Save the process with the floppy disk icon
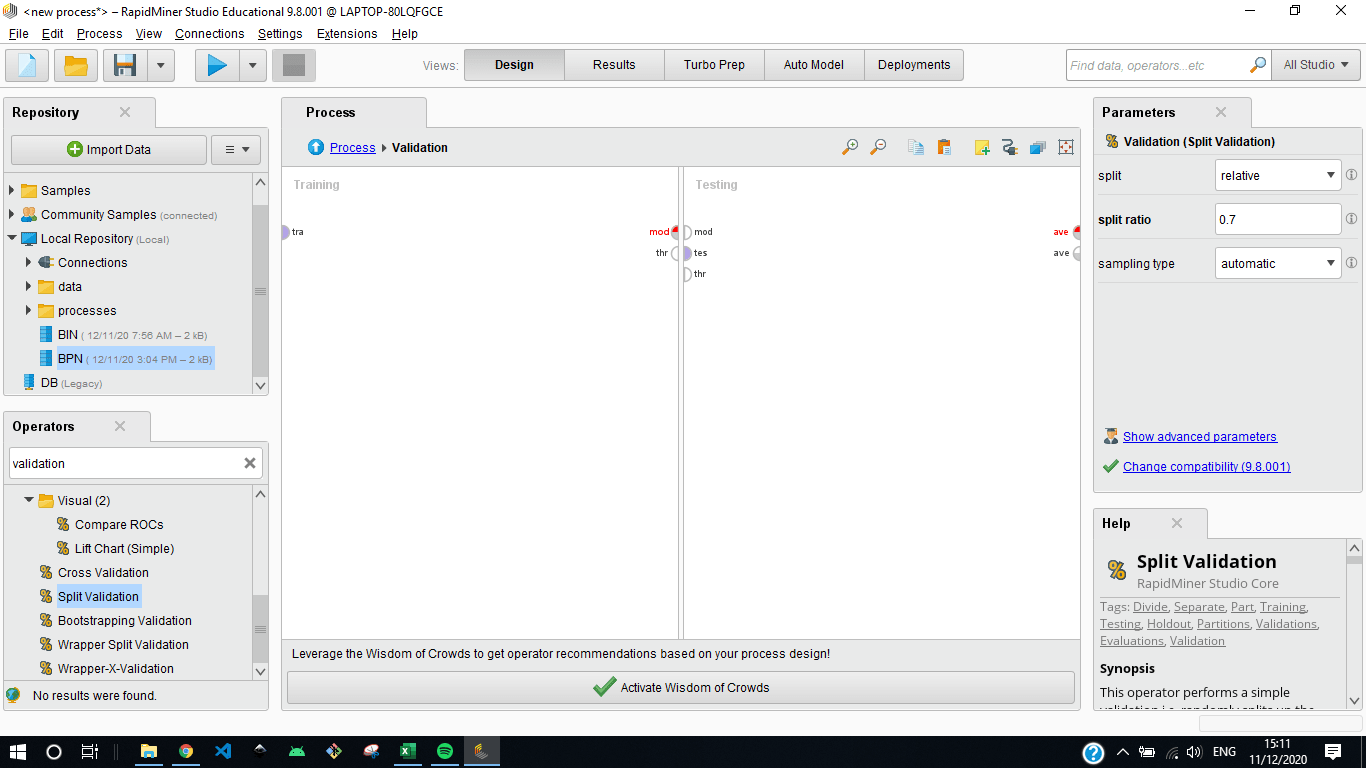This screenshot has height=768, width=1366. [x=125, y=65]
